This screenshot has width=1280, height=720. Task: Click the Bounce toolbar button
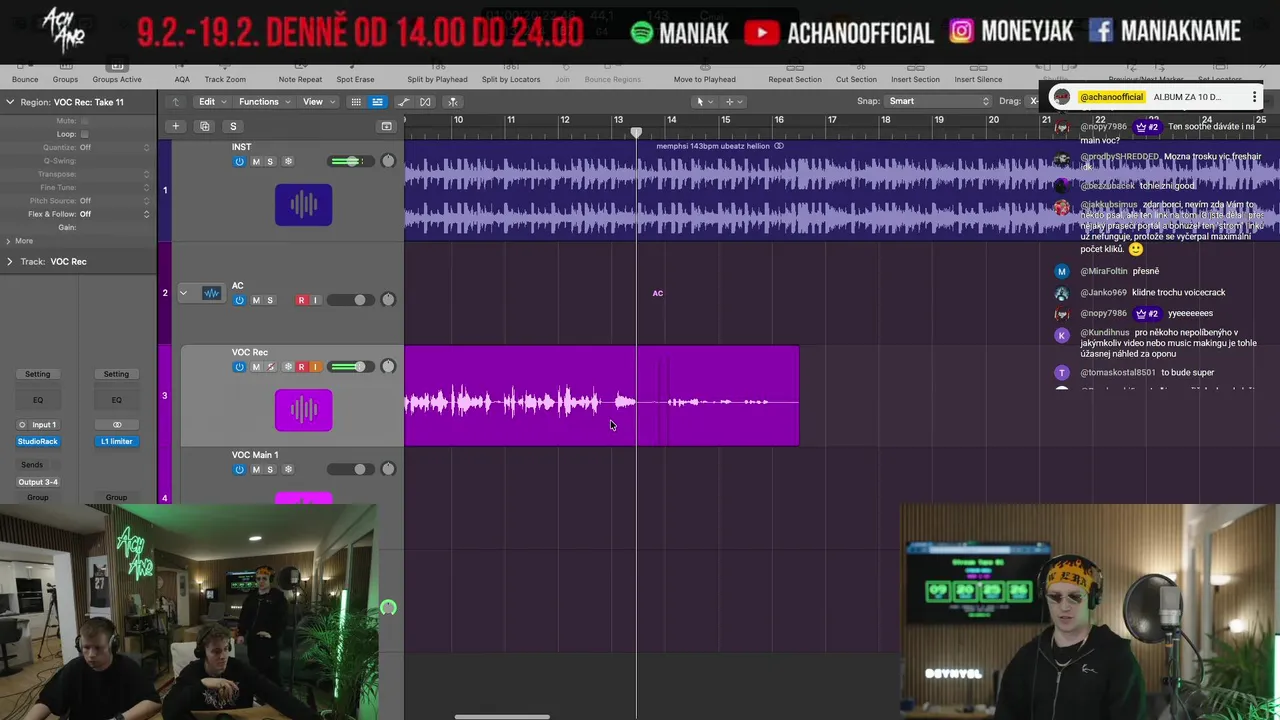coord(25,79)
